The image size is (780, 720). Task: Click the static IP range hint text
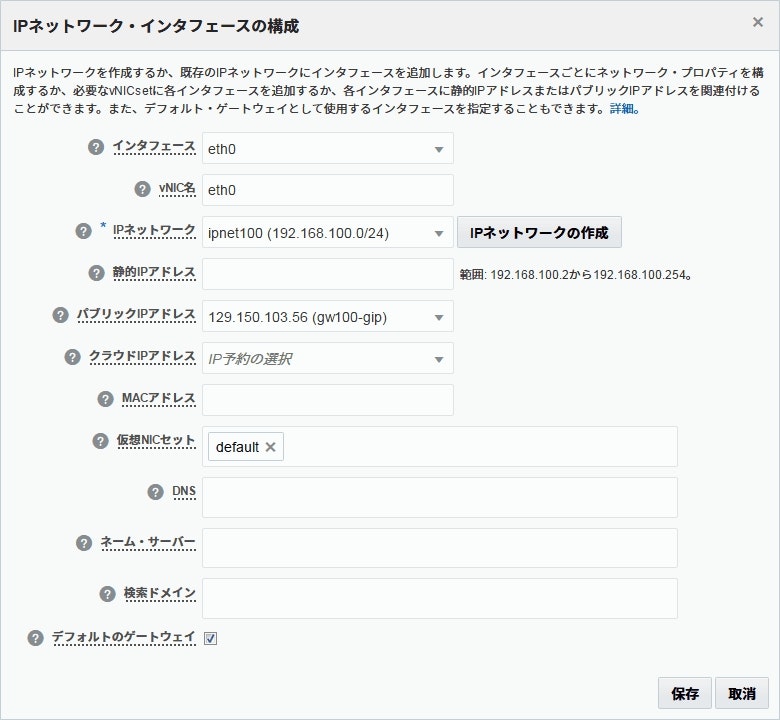[576, 274]
